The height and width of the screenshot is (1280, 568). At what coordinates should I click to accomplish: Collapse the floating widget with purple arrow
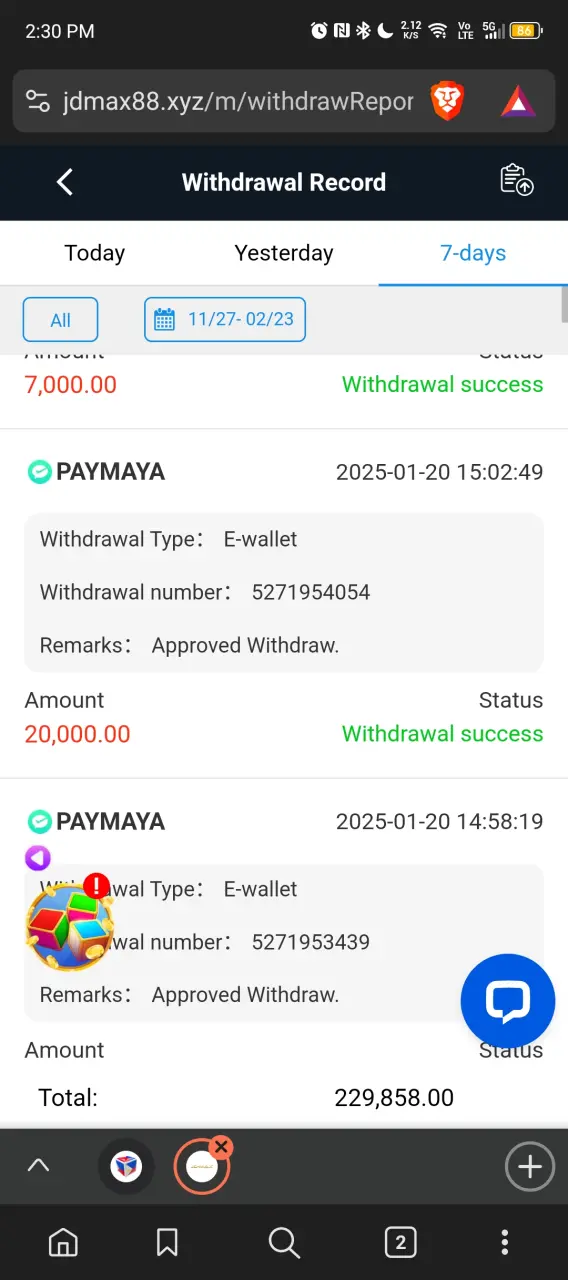tap(38, 858)
